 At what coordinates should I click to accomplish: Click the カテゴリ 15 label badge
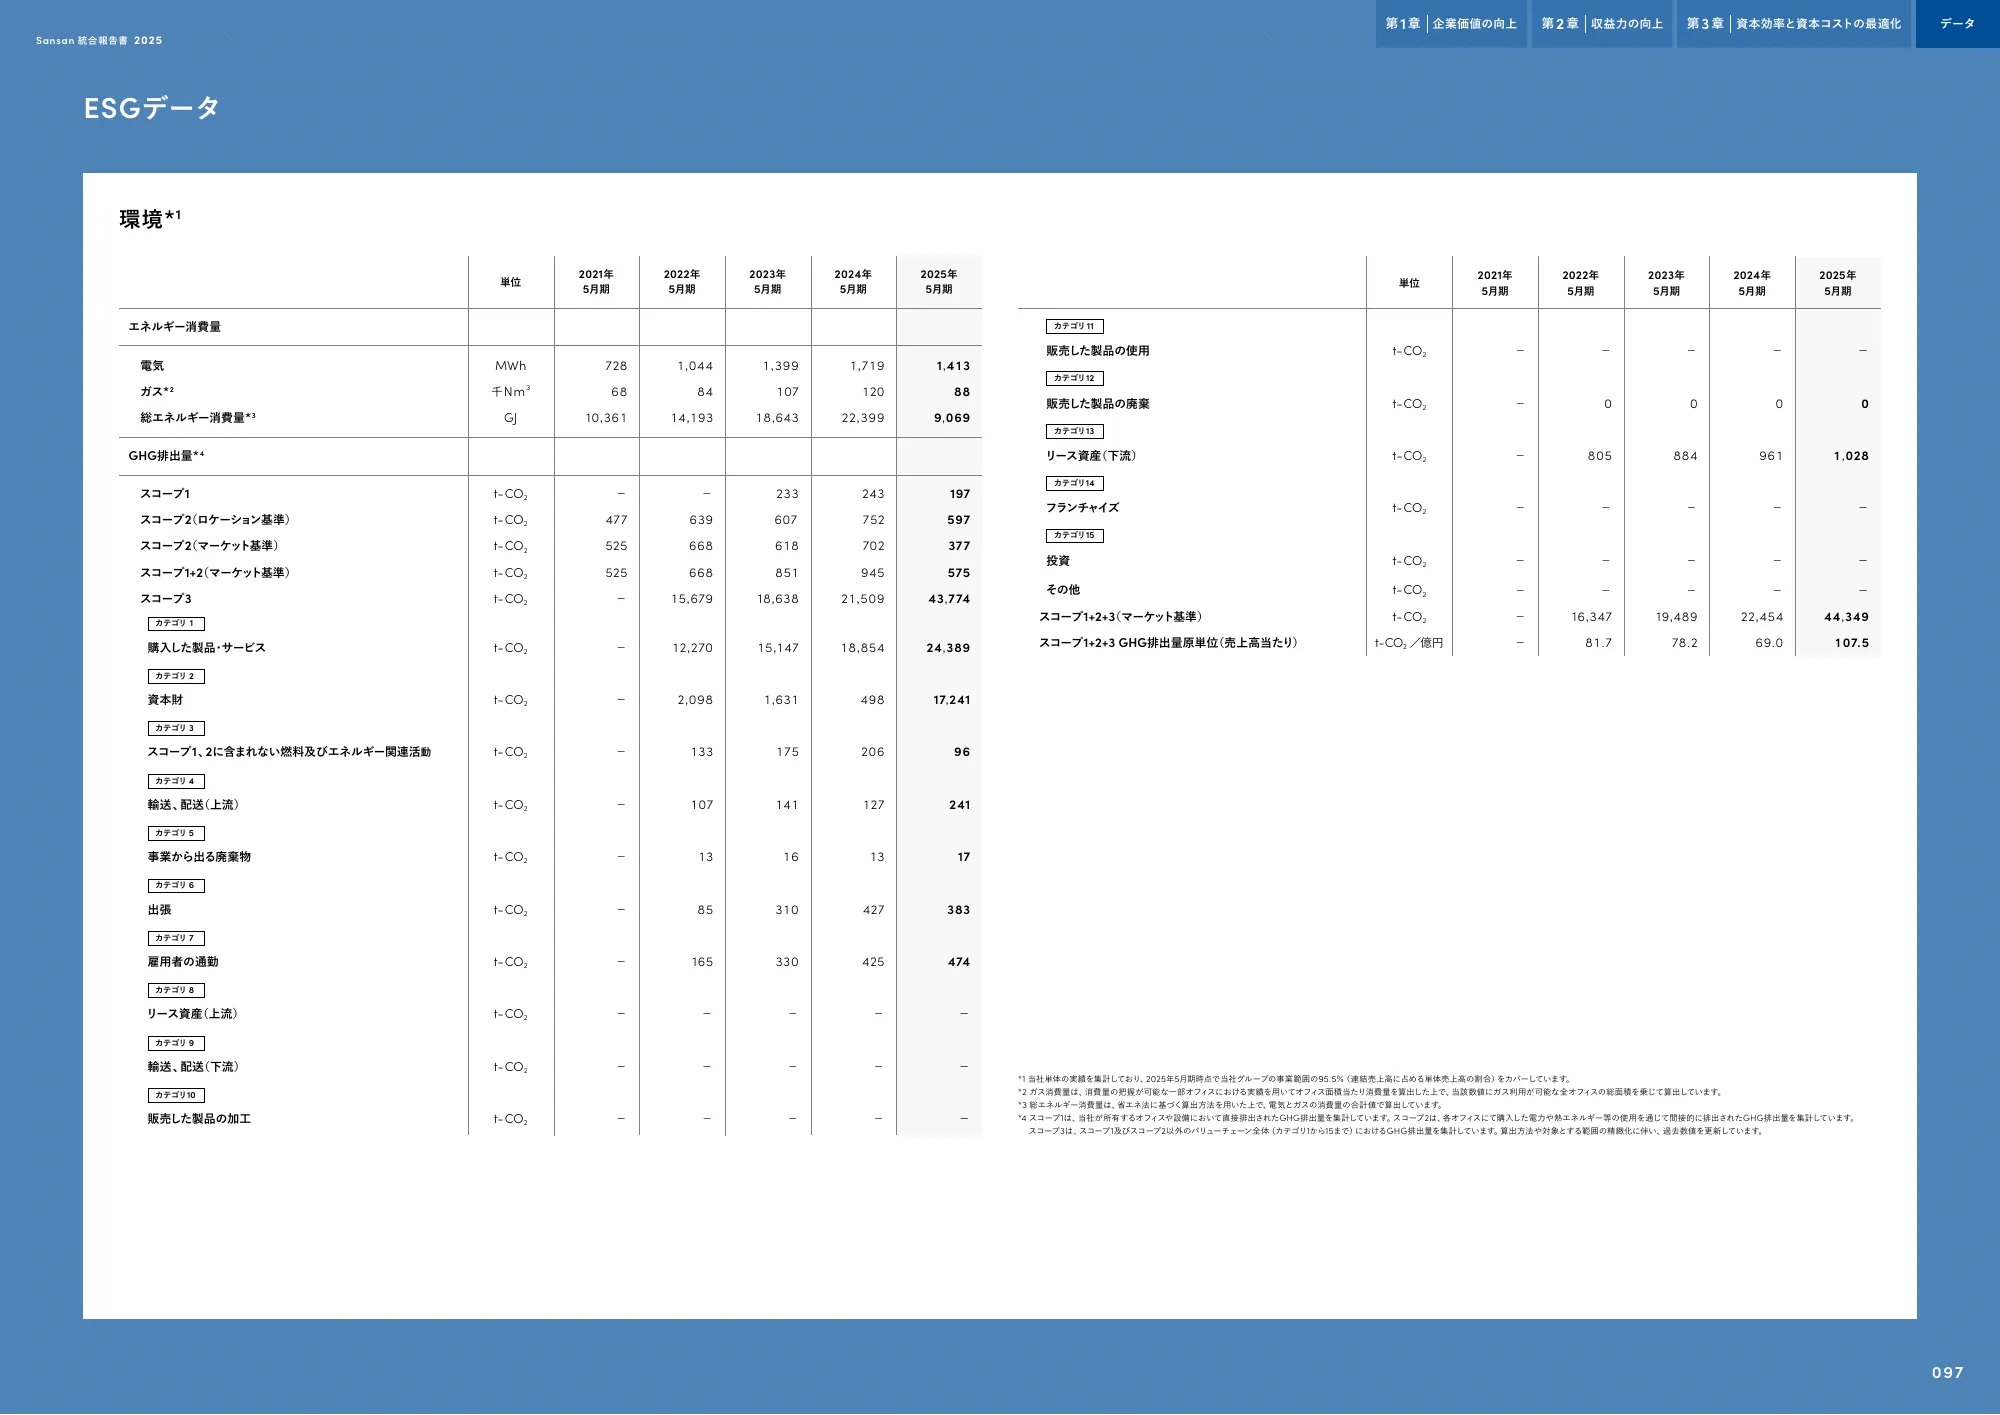tap(1074, 536)
